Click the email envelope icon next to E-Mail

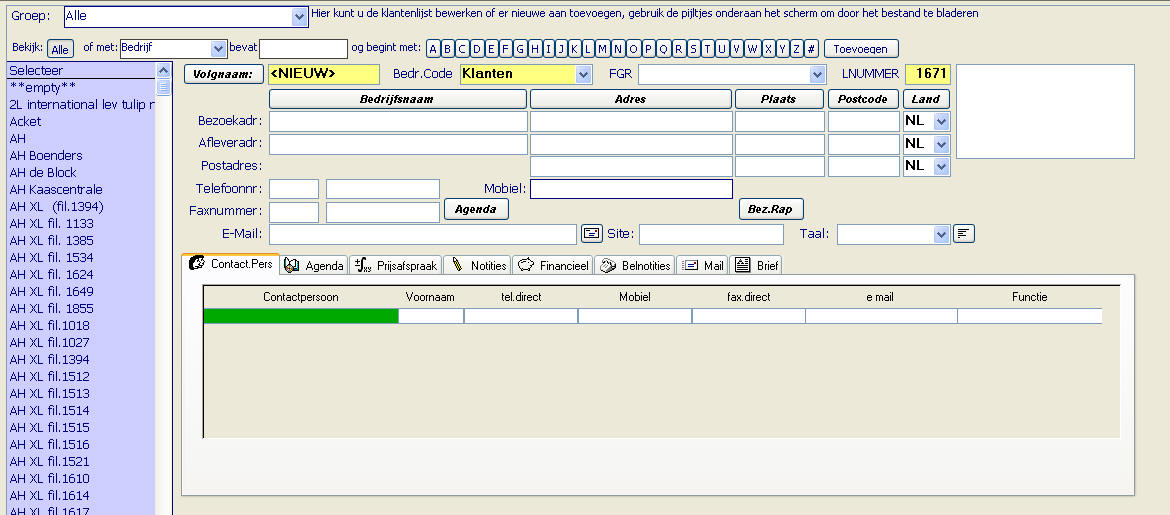click(591, 234)
